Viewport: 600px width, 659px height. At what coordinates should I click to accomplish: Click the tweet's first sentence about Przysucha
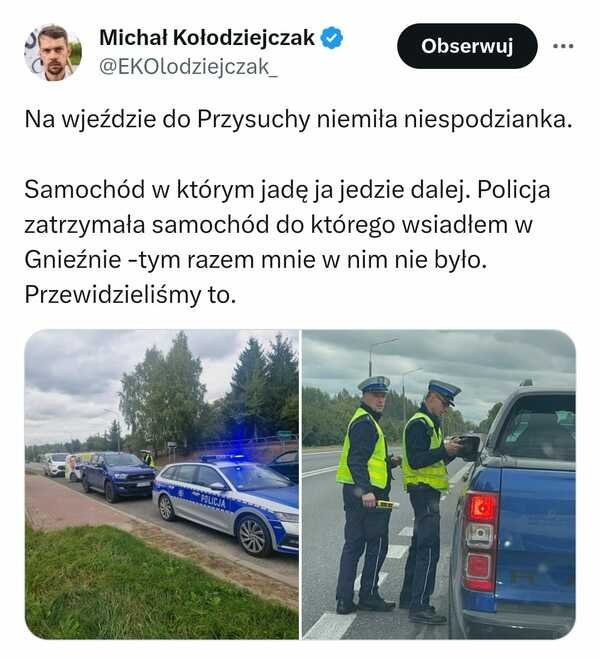pyautogui.click(x=298, y=119)
